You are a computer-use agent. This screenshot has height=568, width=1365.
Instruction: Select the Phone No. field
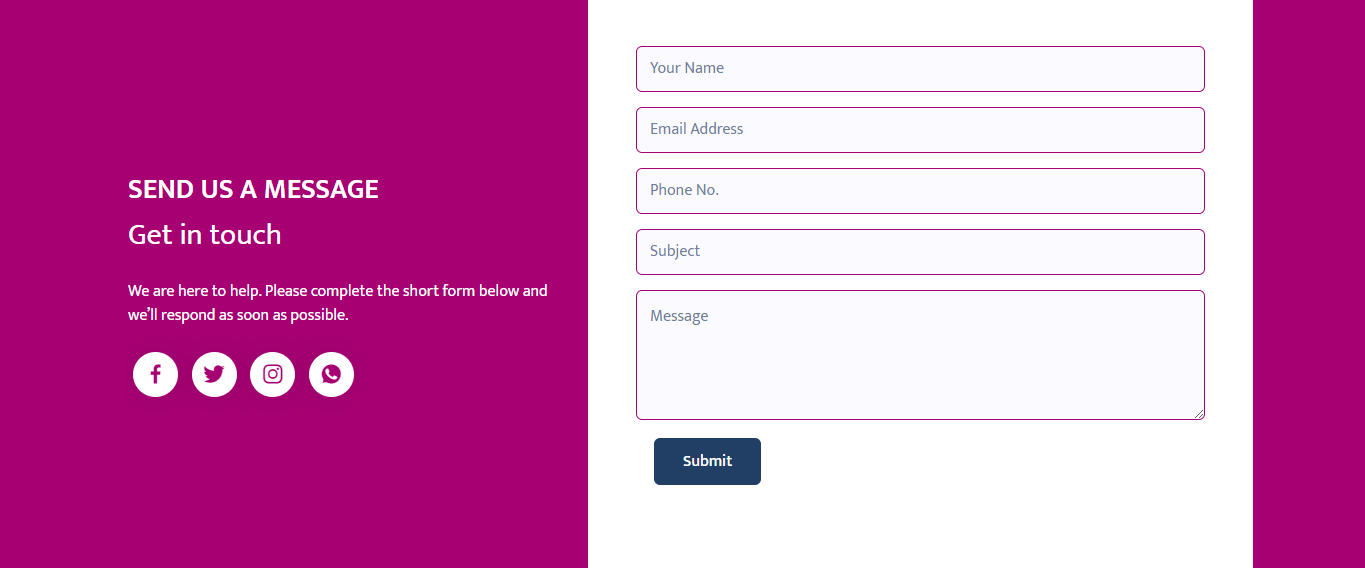(920, 191)
